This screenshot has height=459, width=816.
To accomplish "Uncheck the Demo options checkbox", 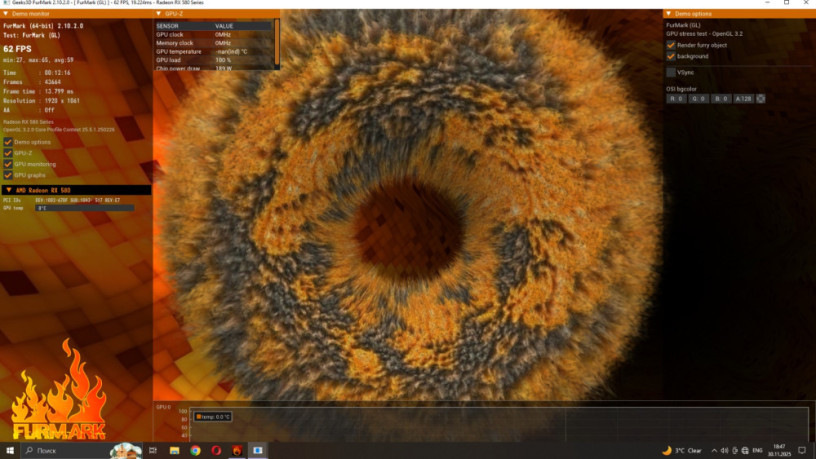I will click(x=8, y=142).
